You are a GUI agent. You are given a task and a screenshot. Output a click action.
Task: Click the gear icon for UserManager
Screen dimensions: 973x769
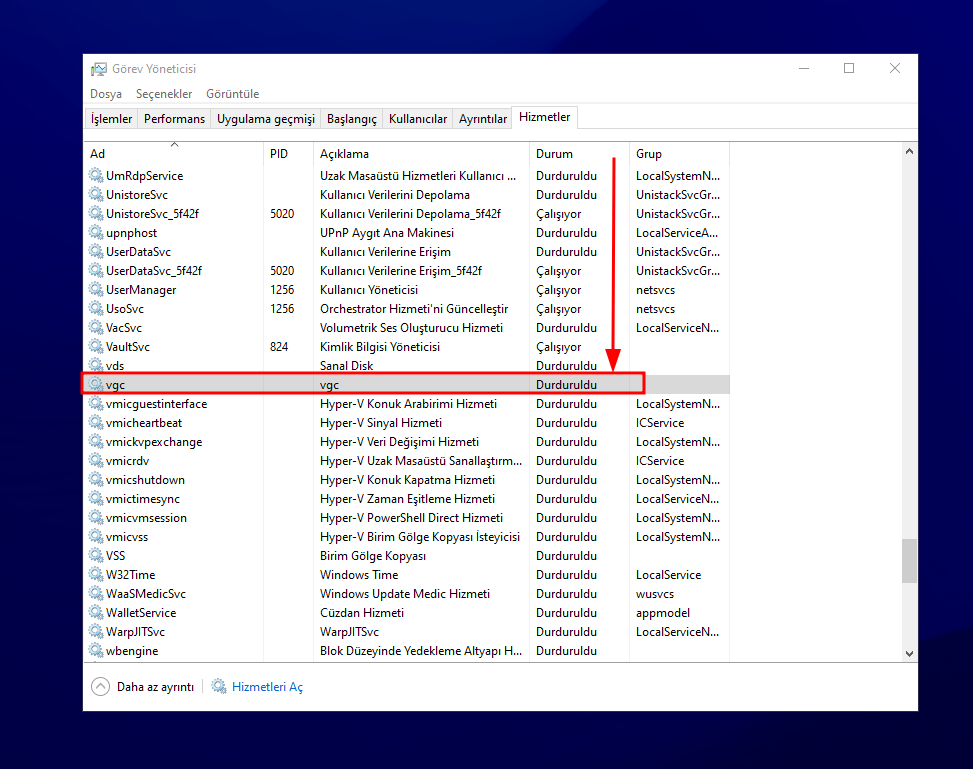96,289
